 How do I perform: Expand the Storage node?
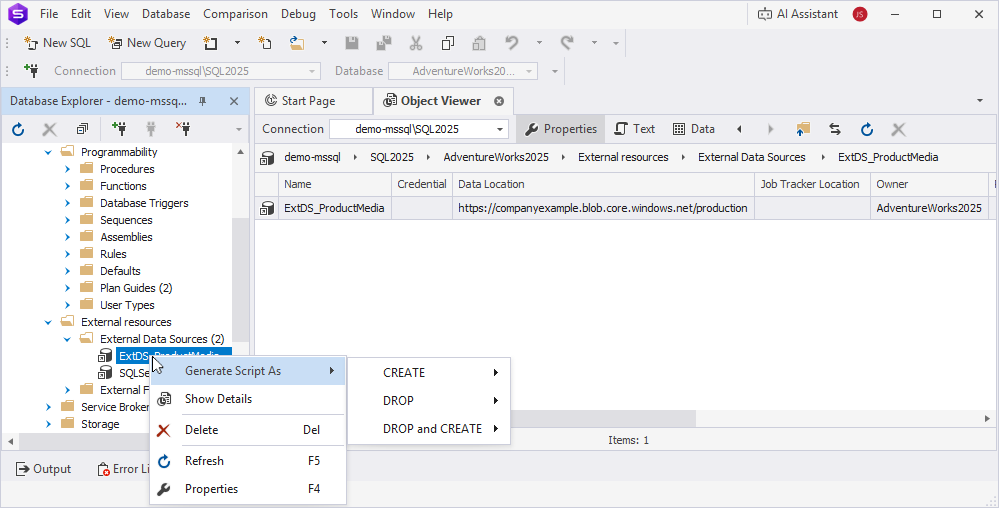pos(48,424)
